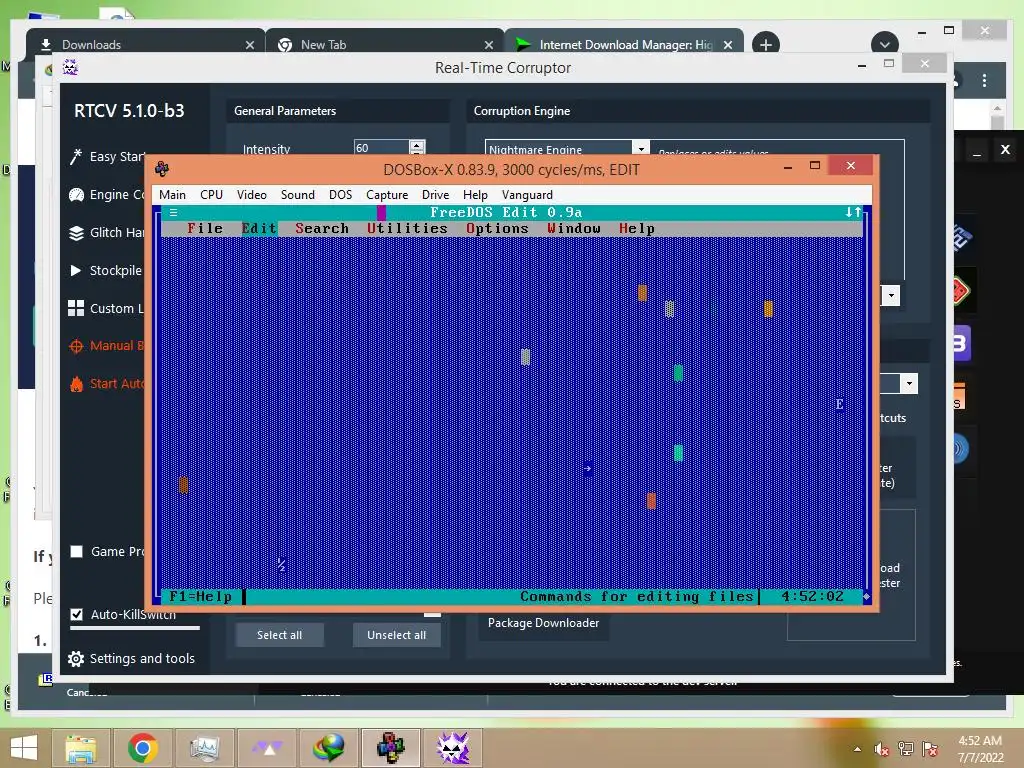Image resolution: width=1024 pixels, height=768 pixels.
Task: Click the Internet Download Manager taskbar icon
Action: [328, 748]
